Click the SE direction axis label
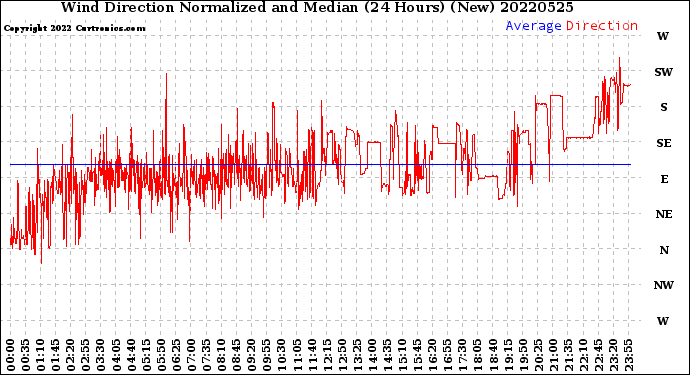Image resolution: width=690 pixels, height=375 pixels. (664, 143)
